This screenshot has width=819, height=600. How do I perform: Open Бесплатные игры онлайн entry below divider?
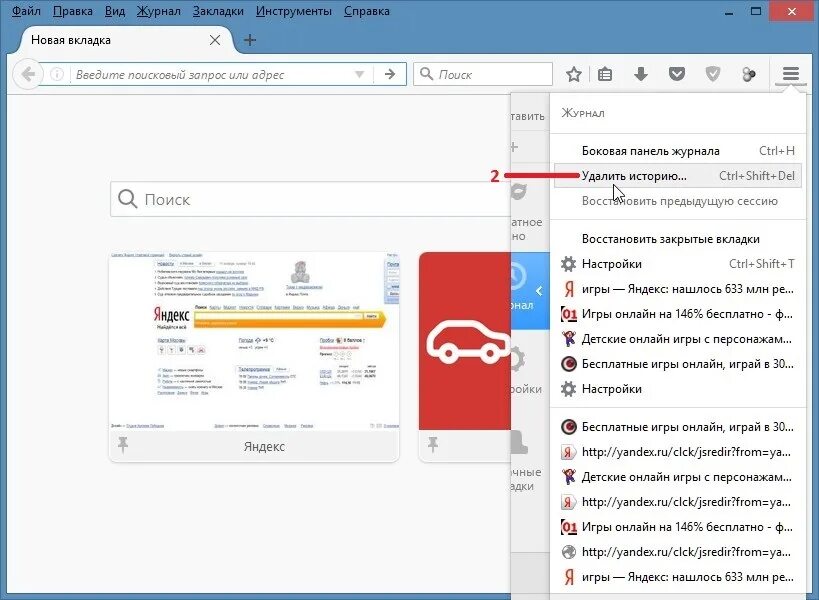pyautogui.click(x=677, y=427)
